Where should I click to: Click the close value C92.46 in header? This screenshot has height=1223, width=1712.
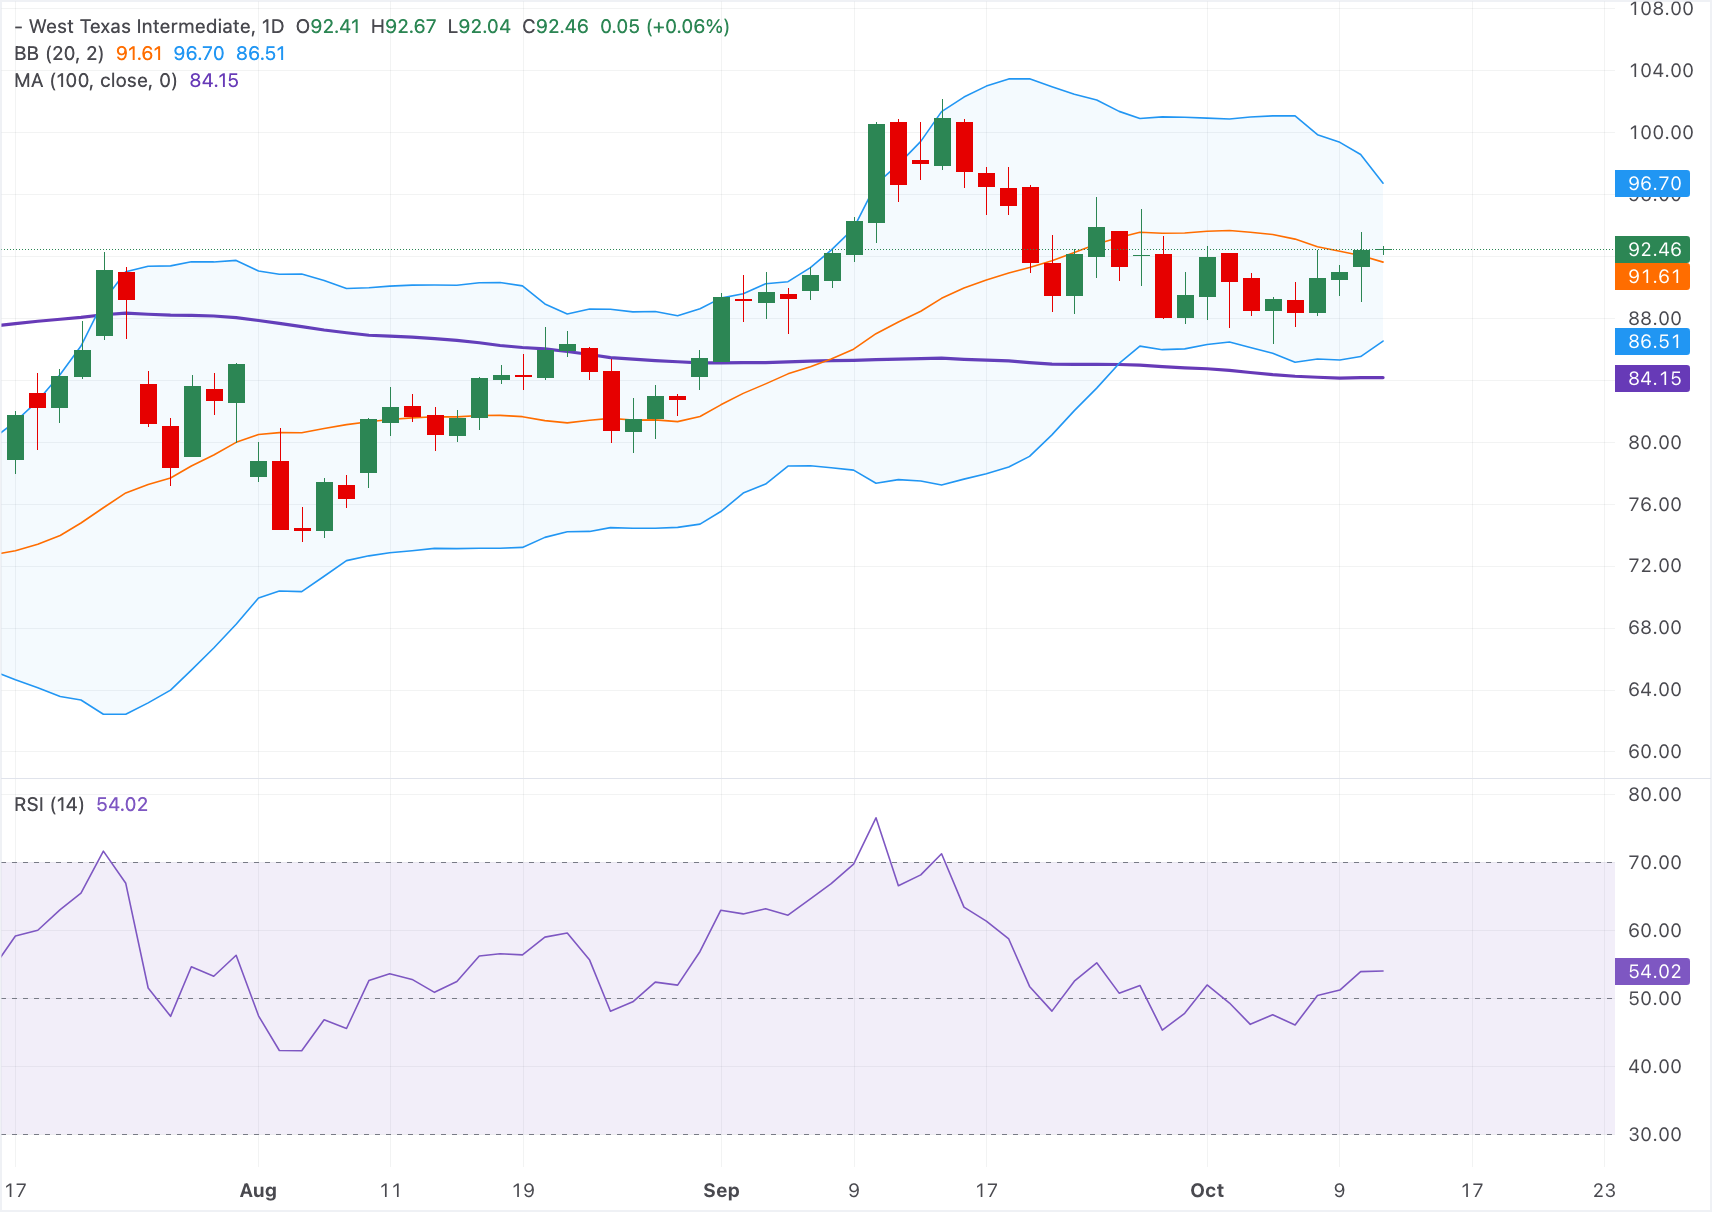555,26
